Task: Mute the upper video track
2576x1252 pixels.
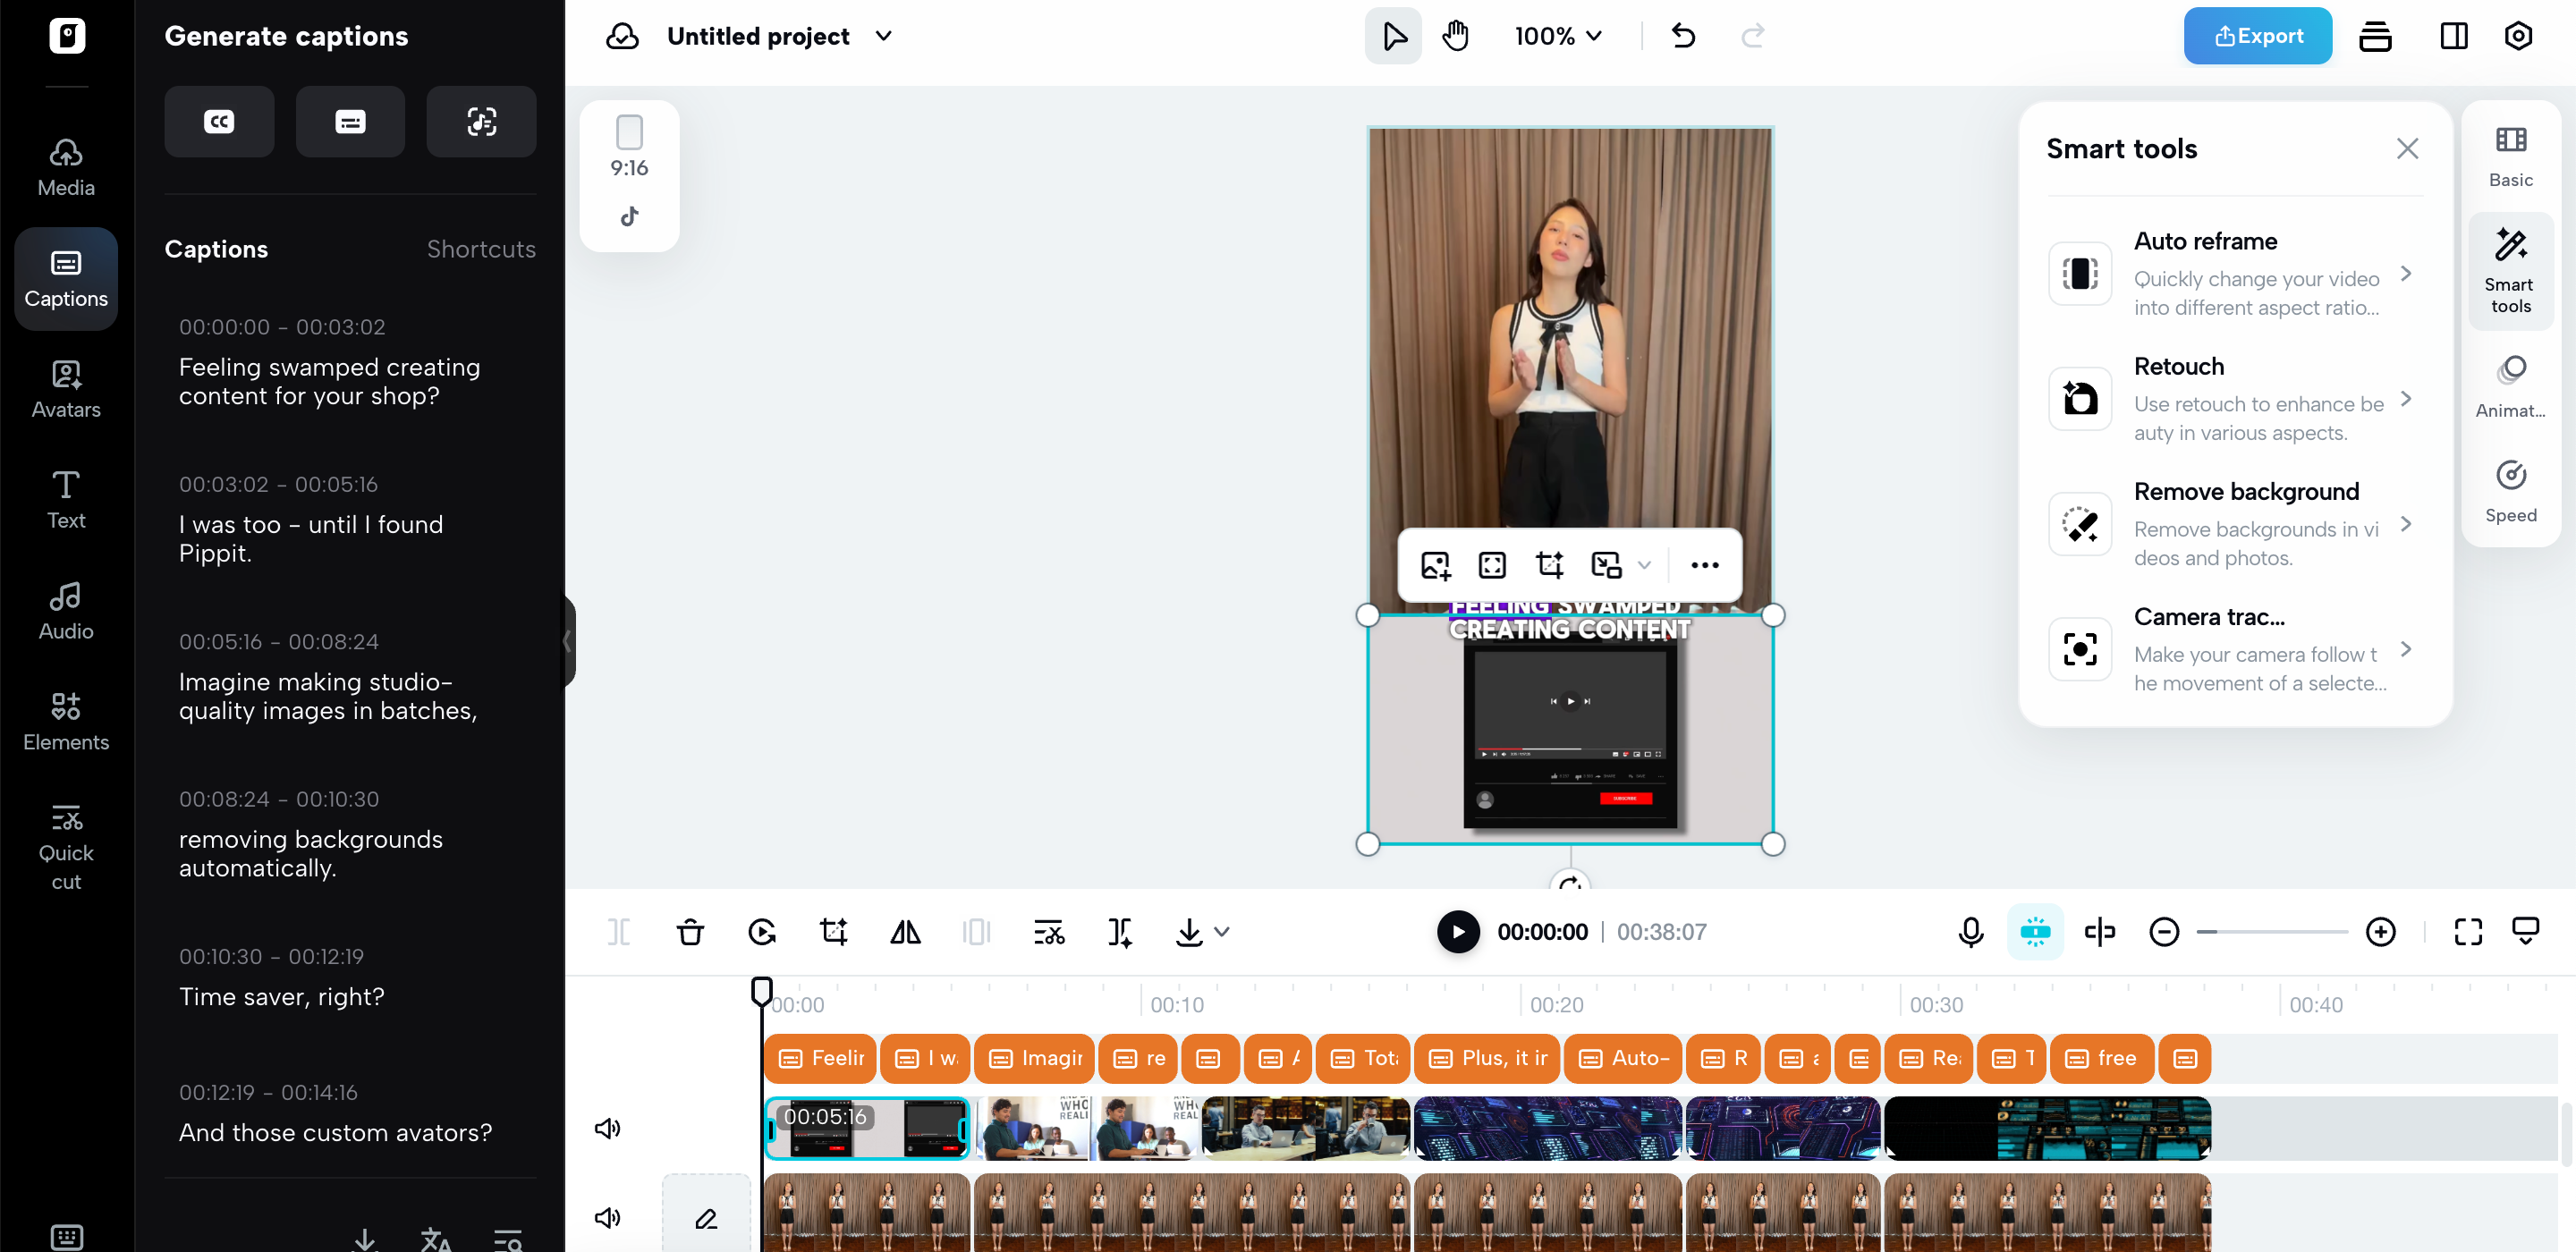Action: tap(607, 1128)
